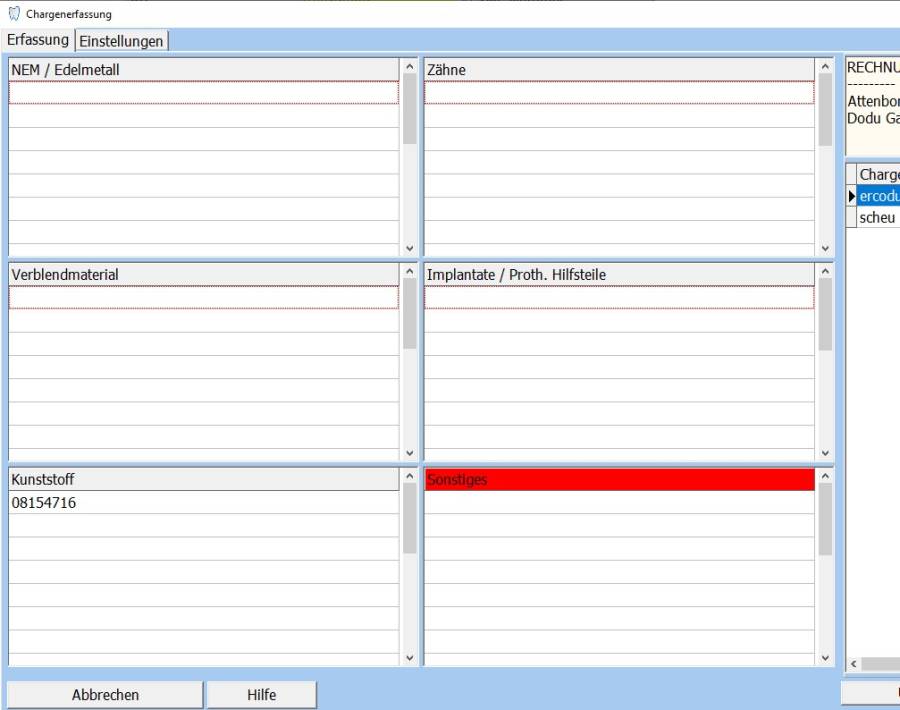The width and height of the screenshot is (900, 710).
Task: Open Hilfe with the help button
Action: click(x=261, y=694)
